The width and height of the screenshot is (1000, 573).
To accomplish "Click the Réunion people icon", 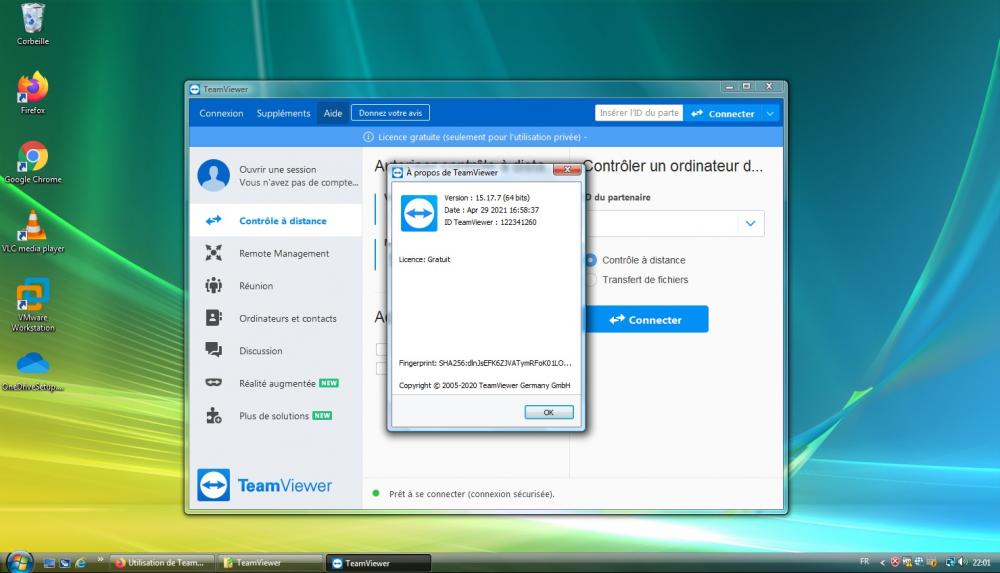I will pos(214,285).
